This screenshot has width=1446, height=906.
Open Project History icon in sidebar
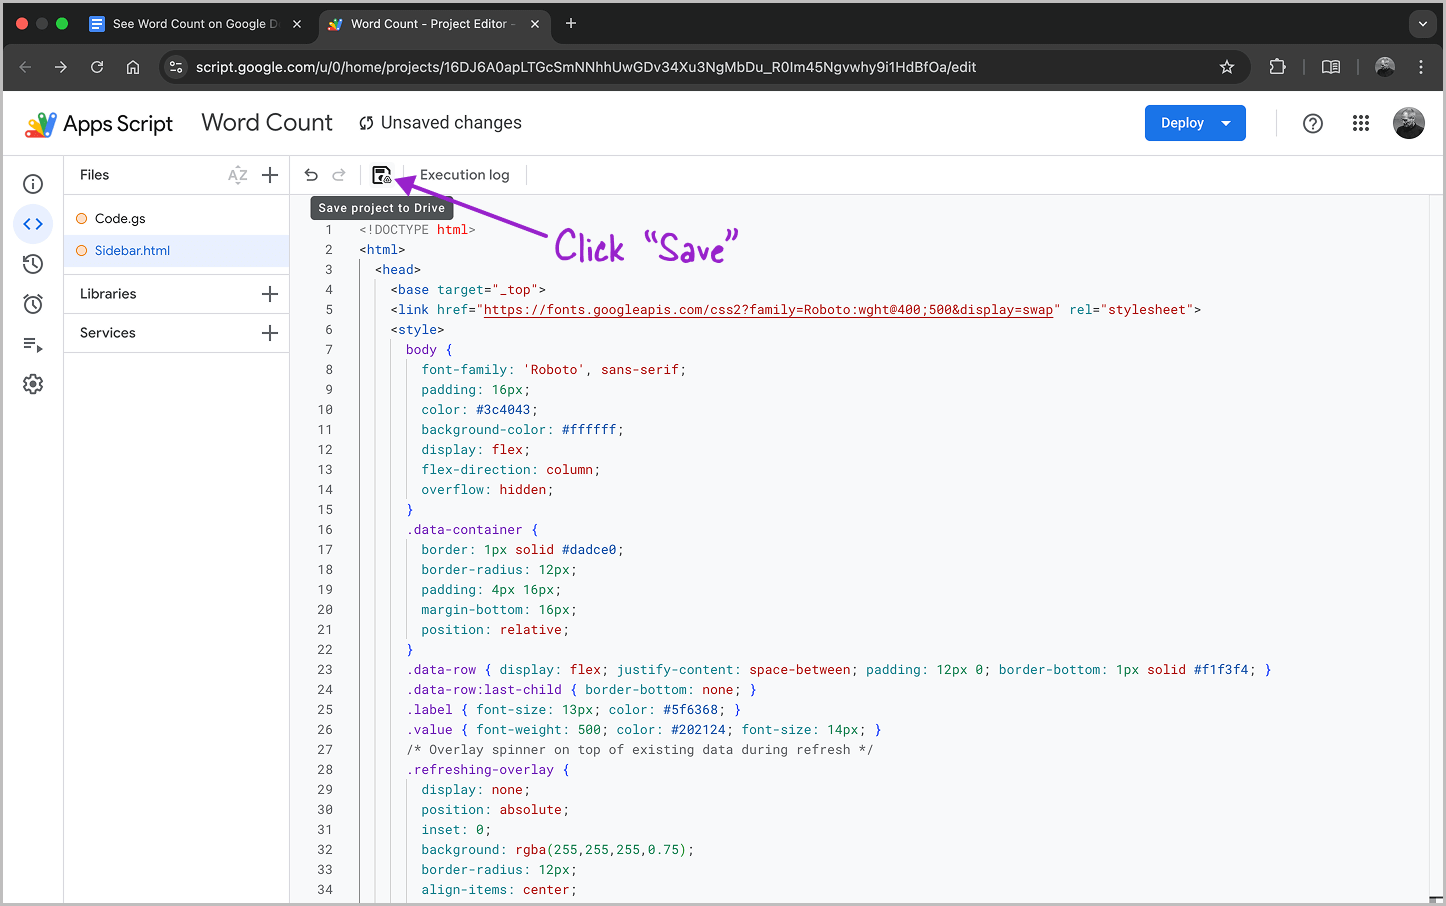(33, 264)
